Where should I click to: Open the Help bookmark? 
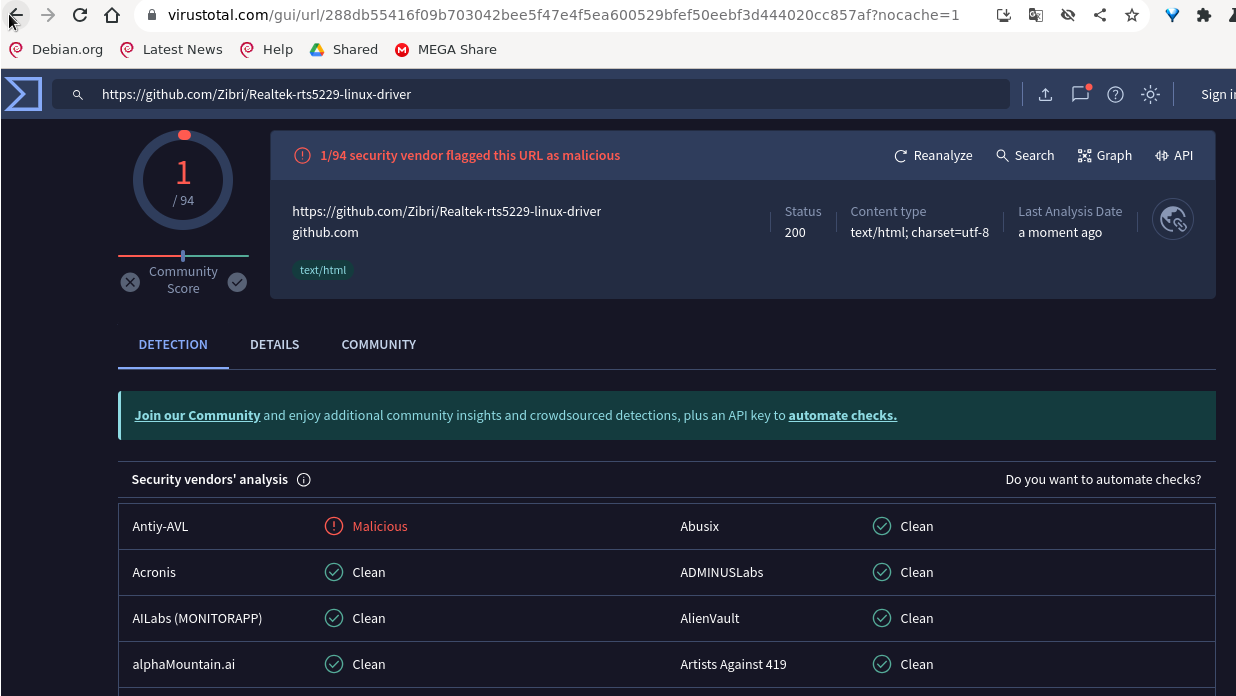266,49
